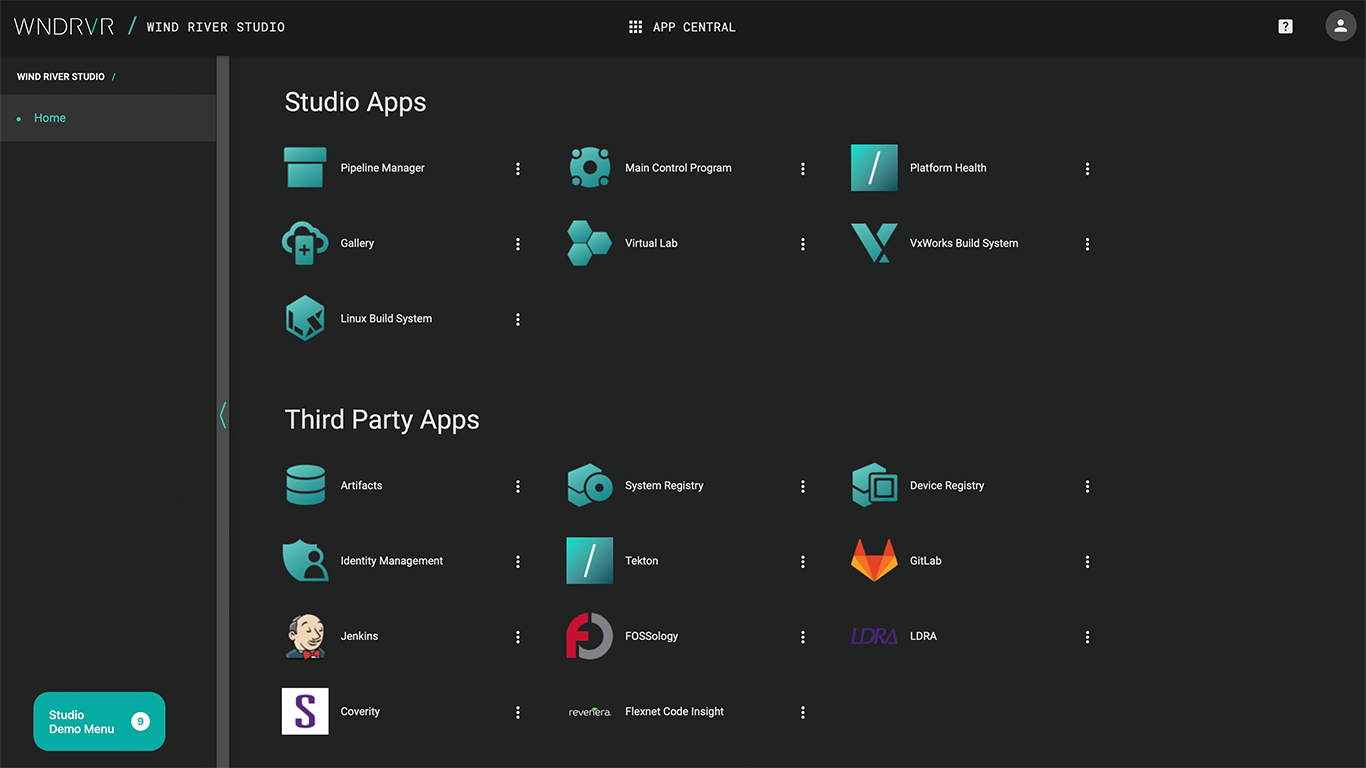Open Platform Health options menu
1366x768 pixels.
pos(1088,169)
